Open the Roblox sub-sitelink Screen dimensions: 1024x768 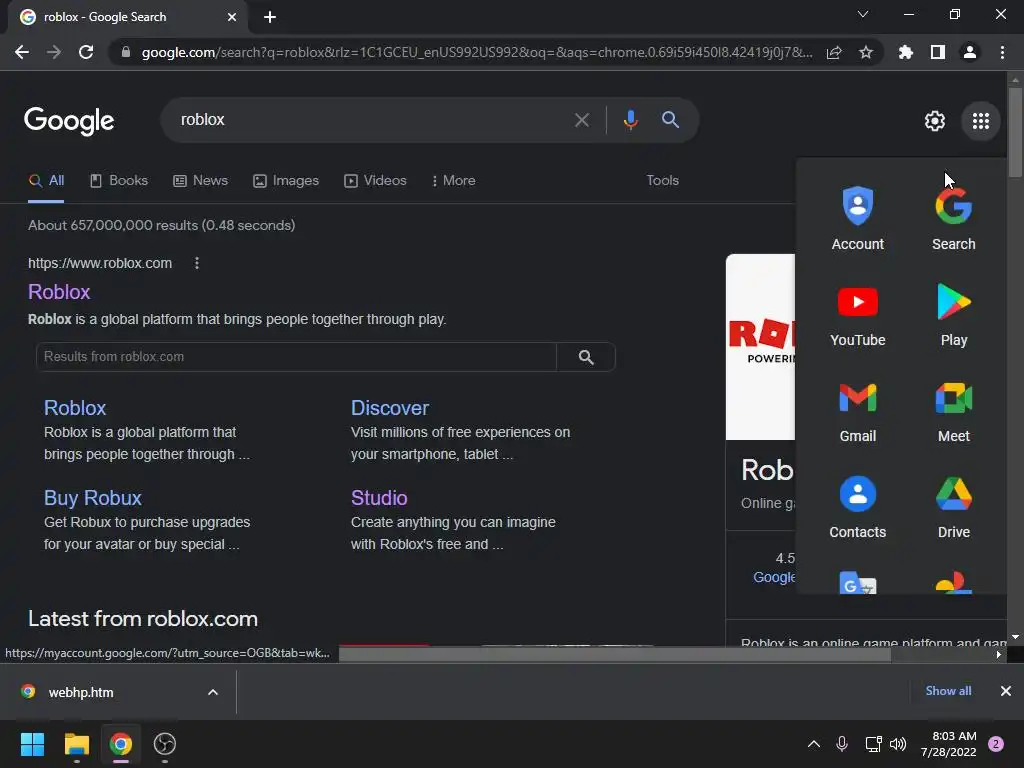click(x=75, y=408)
